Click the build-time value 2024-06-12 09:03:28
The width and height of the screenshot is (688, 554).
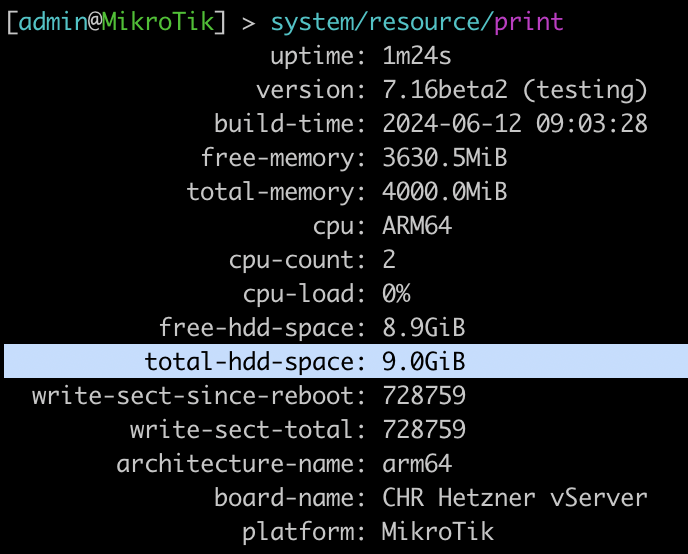[515, 124]
